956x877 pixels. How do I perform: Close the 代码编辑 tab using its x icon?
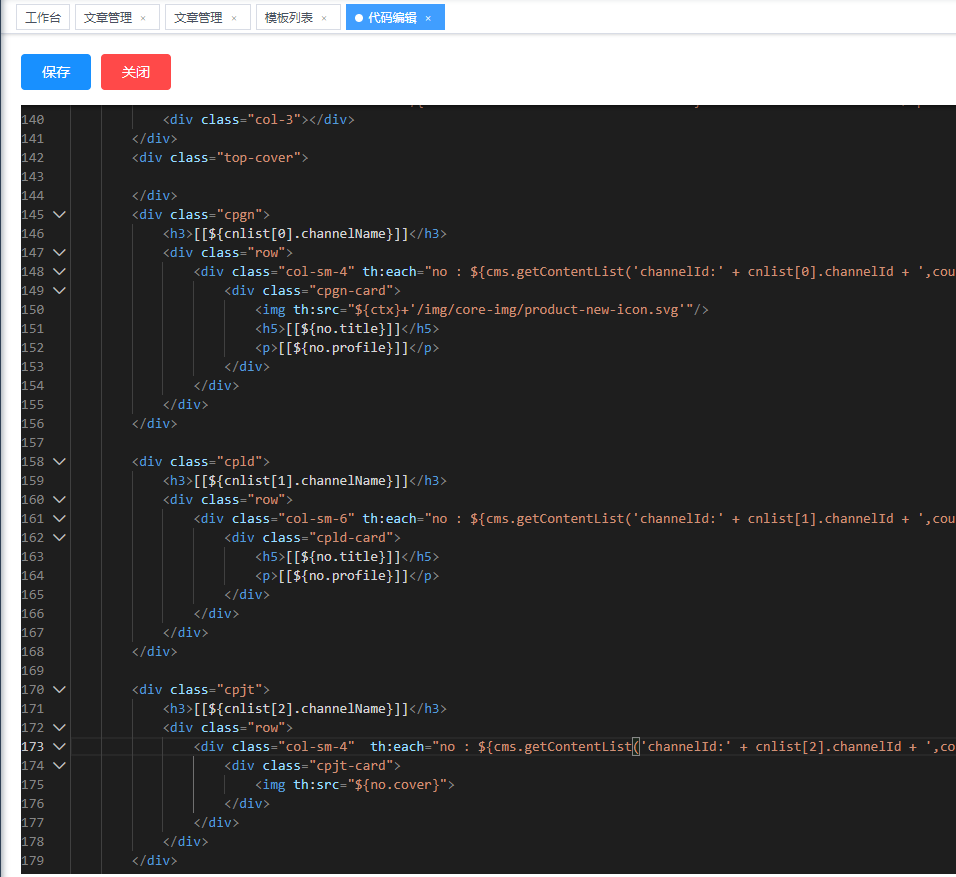(x=428, y=18)
